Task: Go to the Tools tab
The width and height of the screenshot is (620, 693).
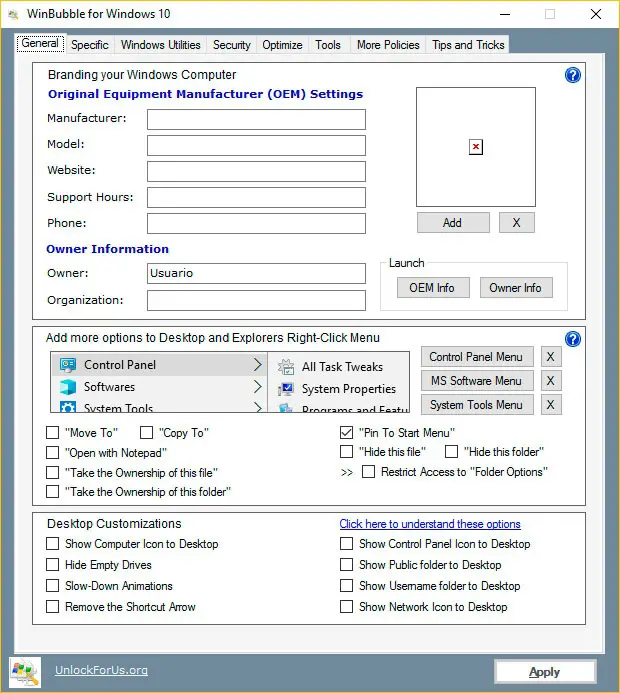Action: [x=328, y=45]
